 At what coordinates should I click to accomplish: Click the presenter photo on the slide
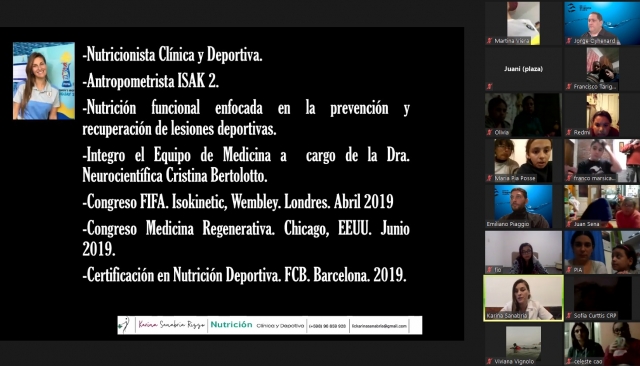(x=44, y=81)
